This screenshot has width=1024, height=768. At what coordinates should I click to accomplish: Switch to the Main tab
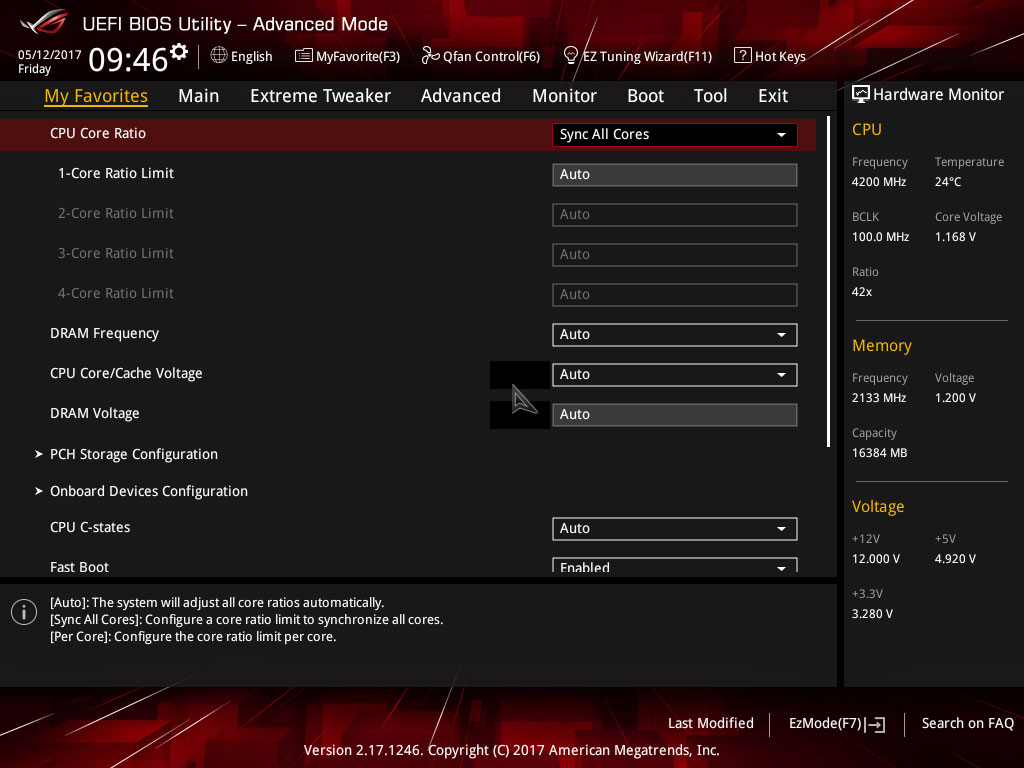pos(199,96)
